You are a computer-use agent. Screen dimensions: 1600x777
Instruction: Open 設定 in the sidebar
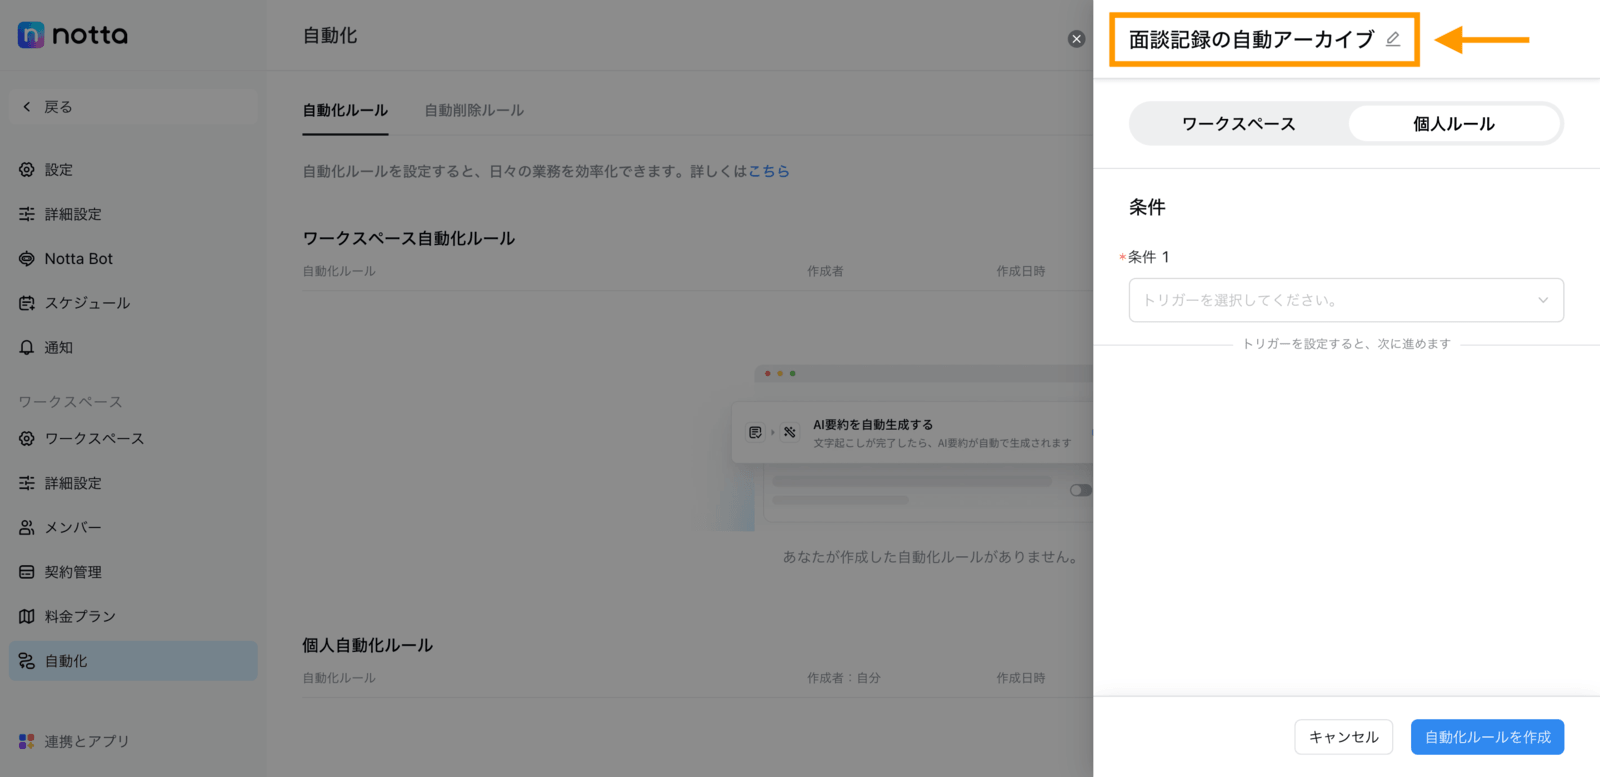pyautogui.click(x=133, y=170)
